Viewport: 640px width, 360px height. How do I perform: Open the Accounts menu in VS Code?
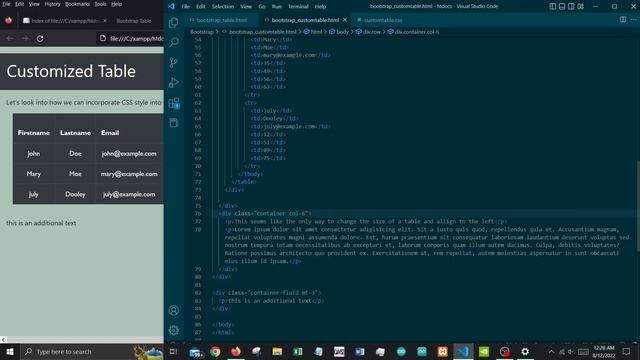(174, 310)
